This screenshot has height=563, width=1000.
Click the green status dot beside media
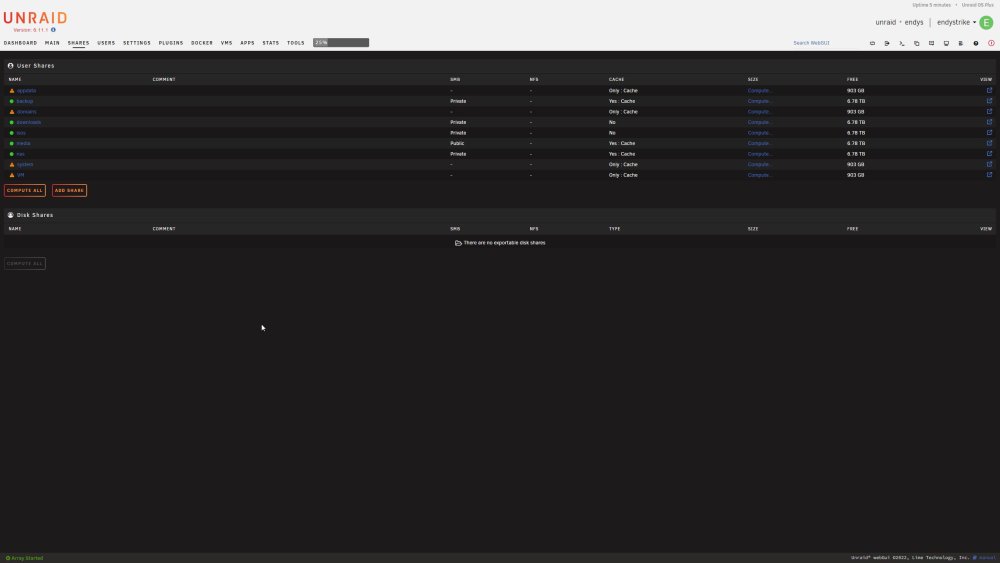tap(11, 143)
